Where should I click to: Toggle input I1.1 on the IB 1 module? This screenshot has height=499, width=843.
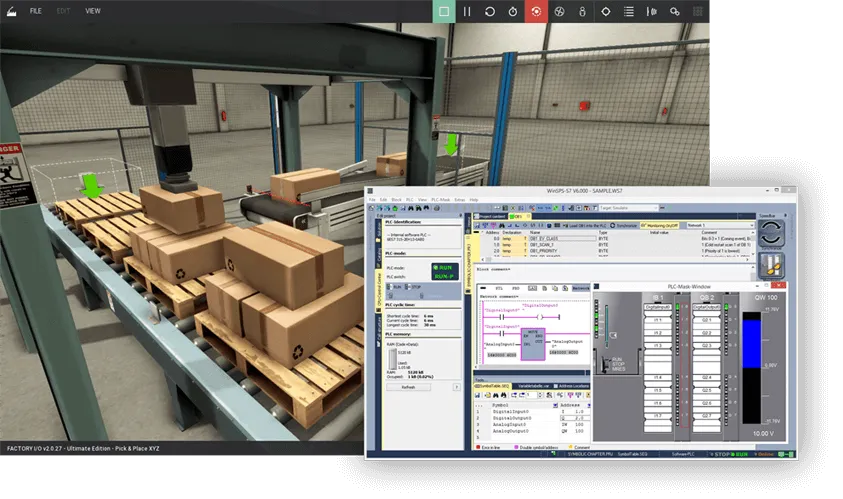click(x=658, y=319)
